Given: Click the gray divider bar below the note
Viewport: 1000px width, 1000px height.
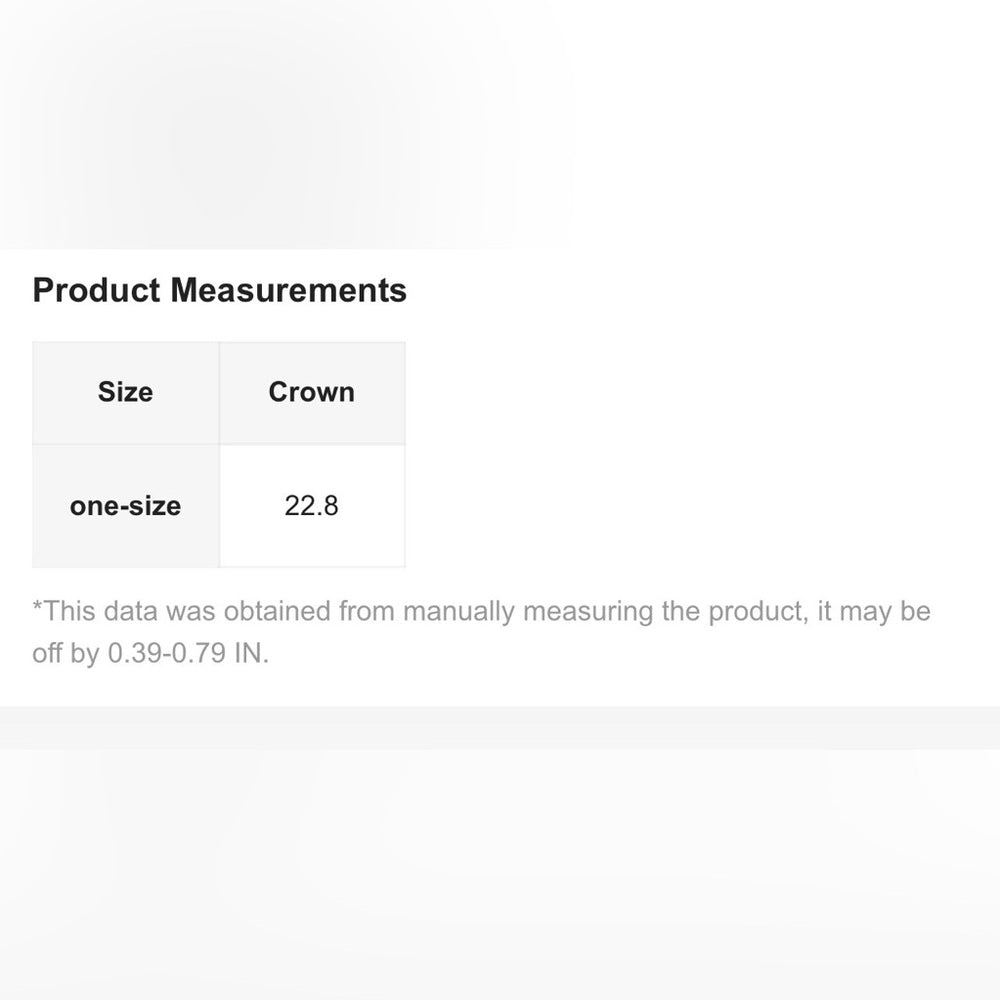Looking at the screenshot, I should (500, 727).
